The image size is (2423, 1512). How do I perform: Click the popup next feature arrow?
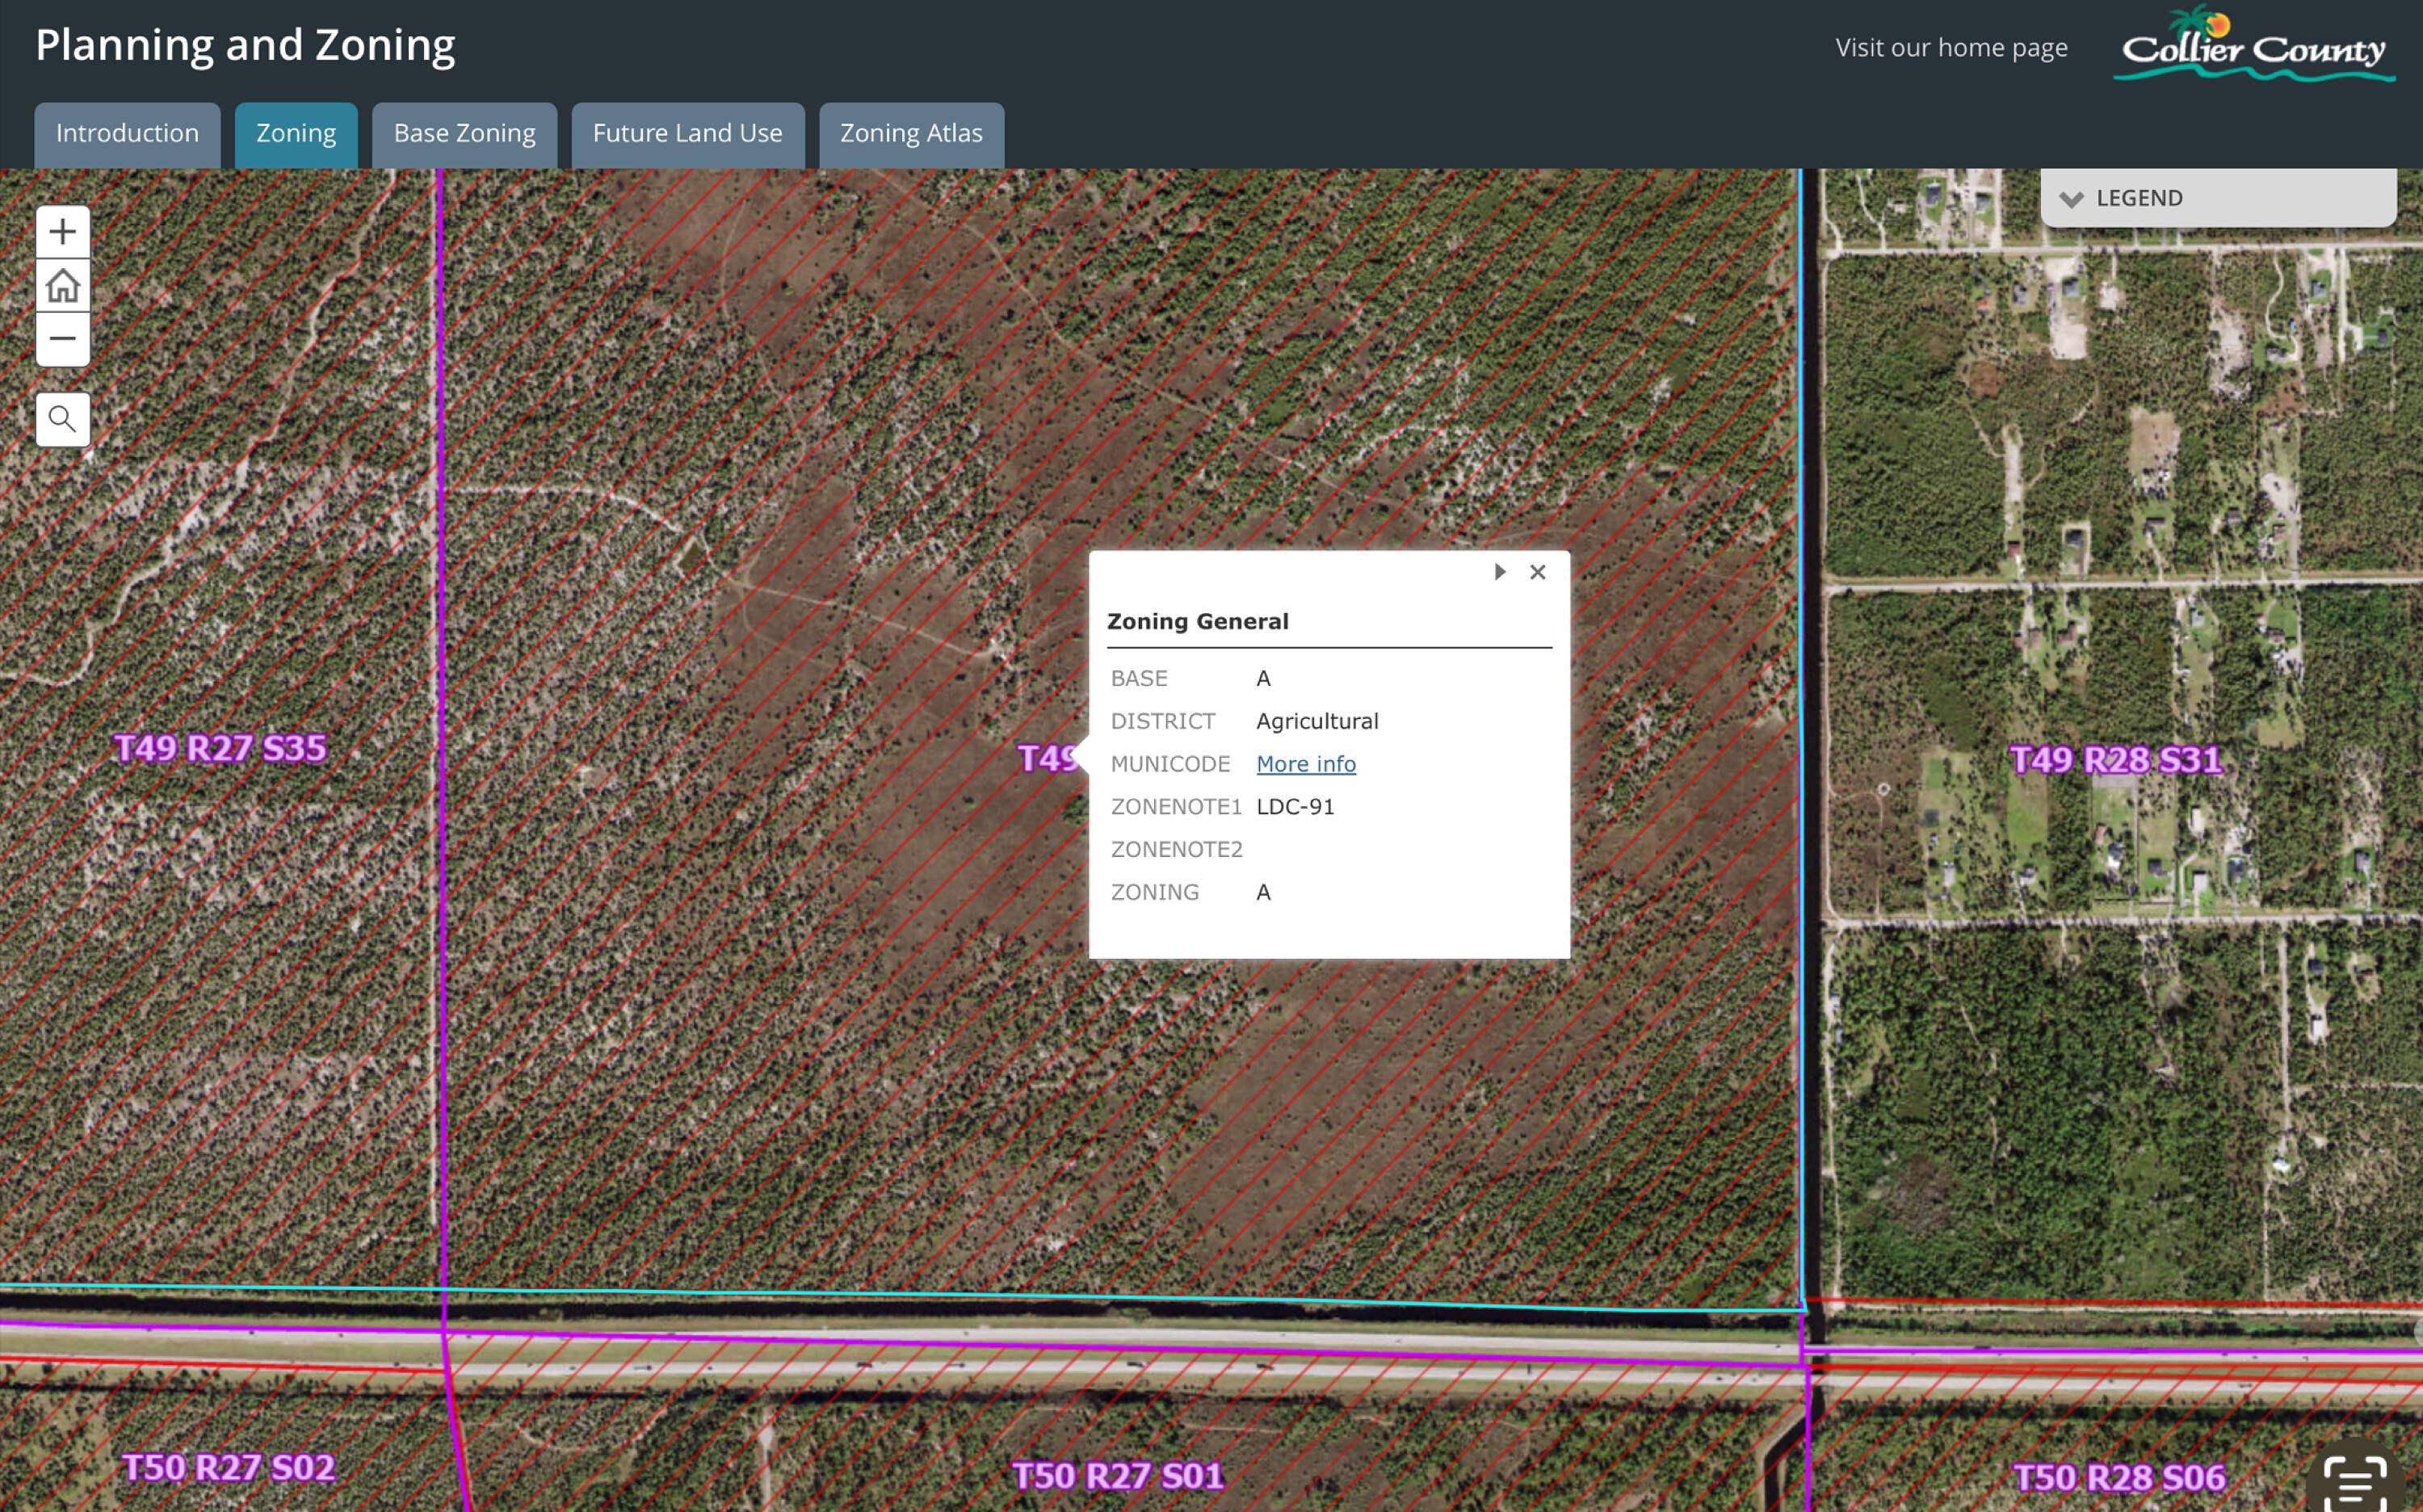pyautogui.click(x=1499, y=572)
